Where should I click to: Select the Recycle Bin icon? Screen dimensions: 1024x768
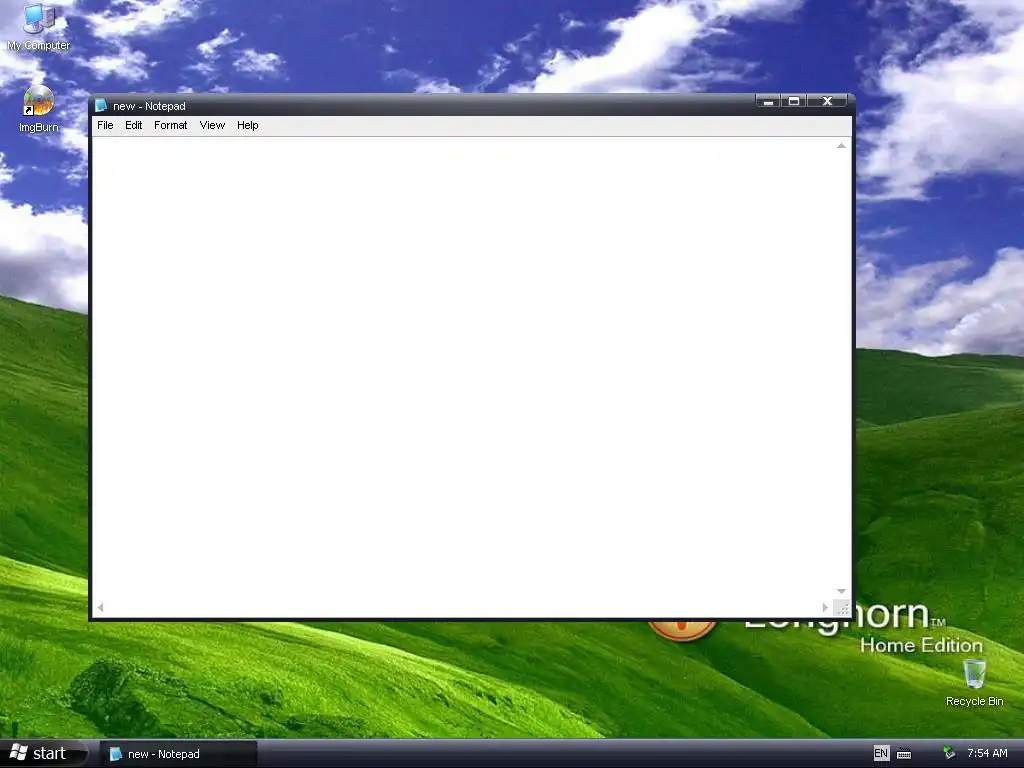tap(974, 683)
